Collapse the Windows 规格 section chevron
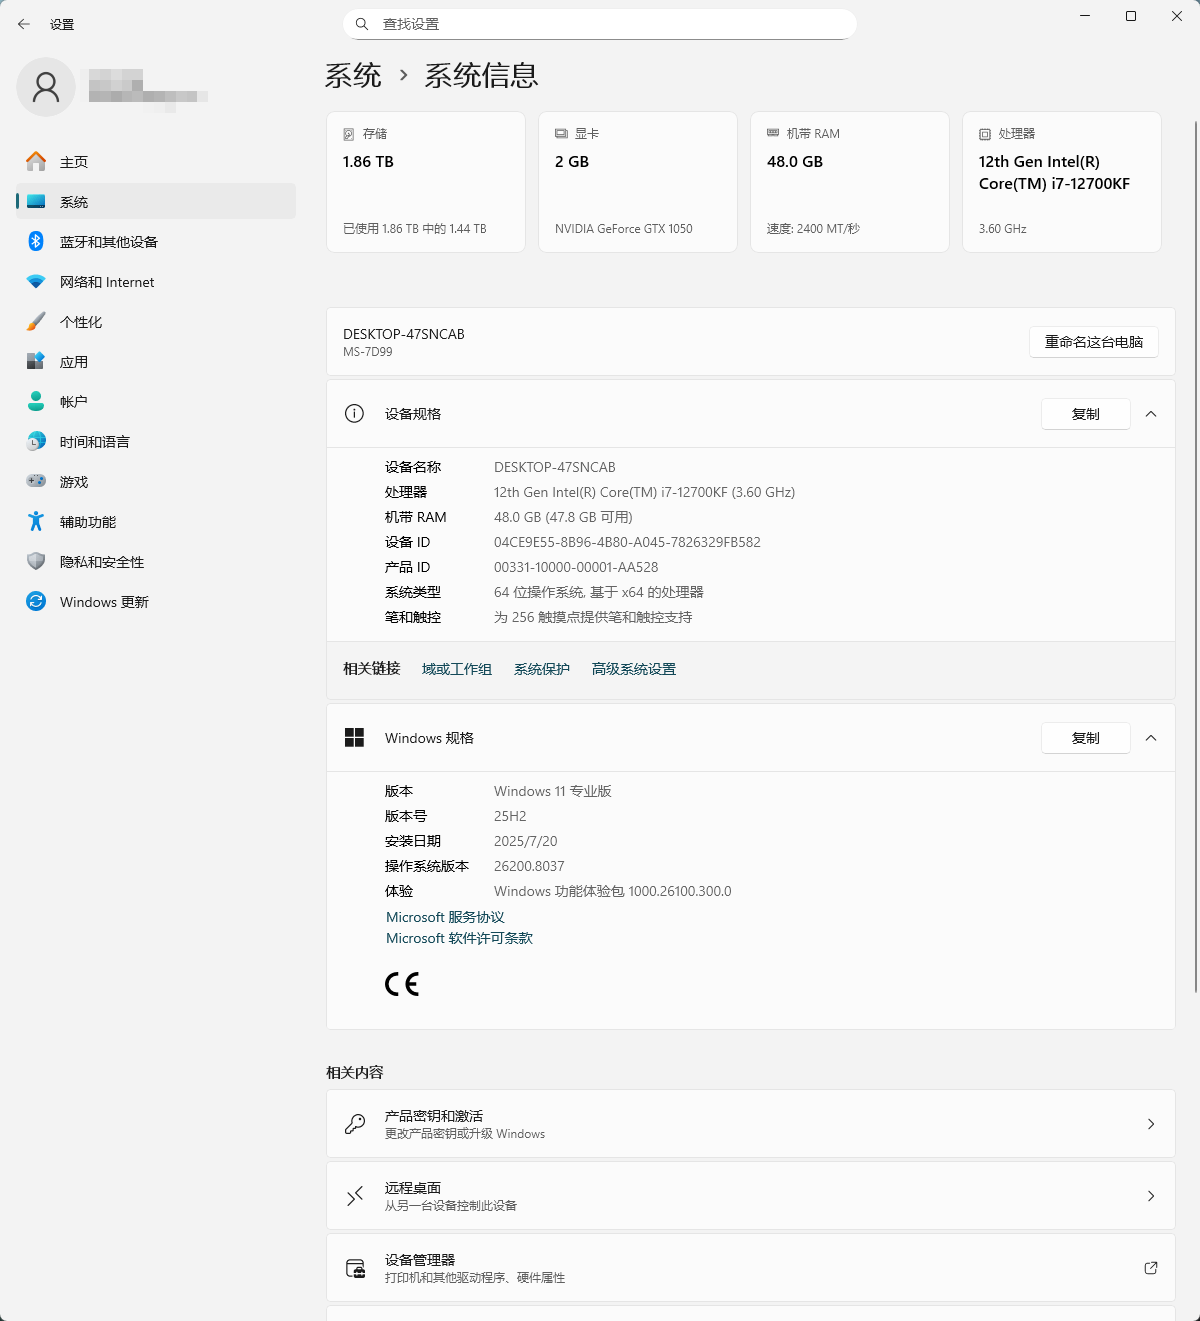Screen dimensions: 1200x1321 click(1151, 738)
